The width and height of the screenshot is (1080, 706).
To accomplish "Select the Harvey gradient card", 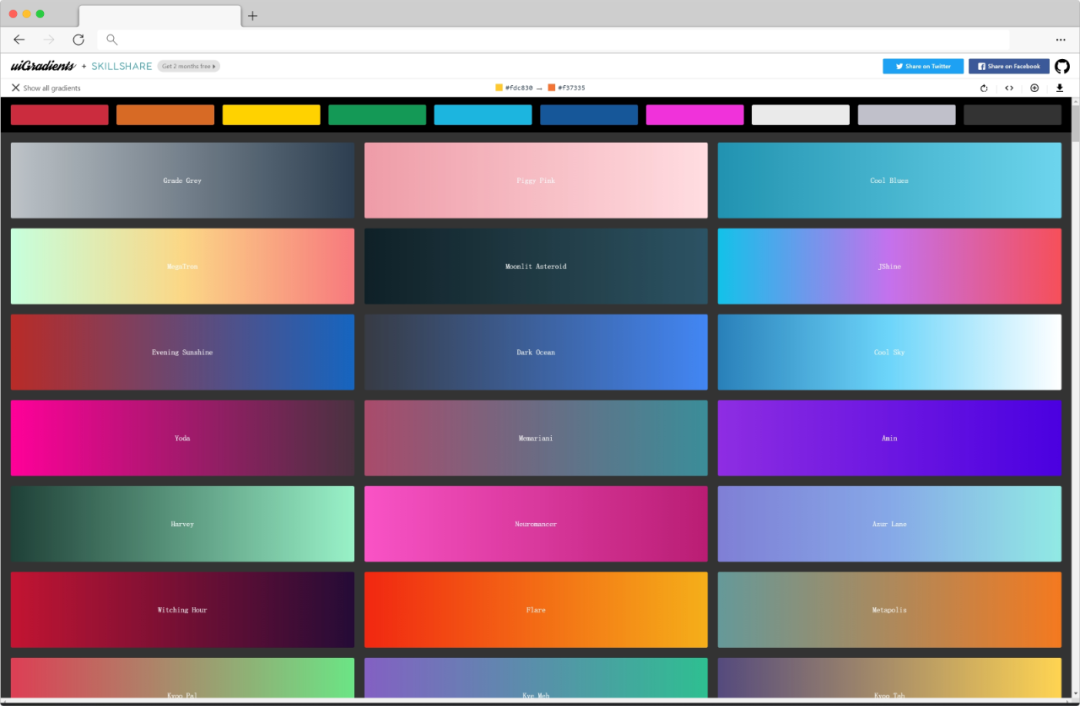I will 183,524.
